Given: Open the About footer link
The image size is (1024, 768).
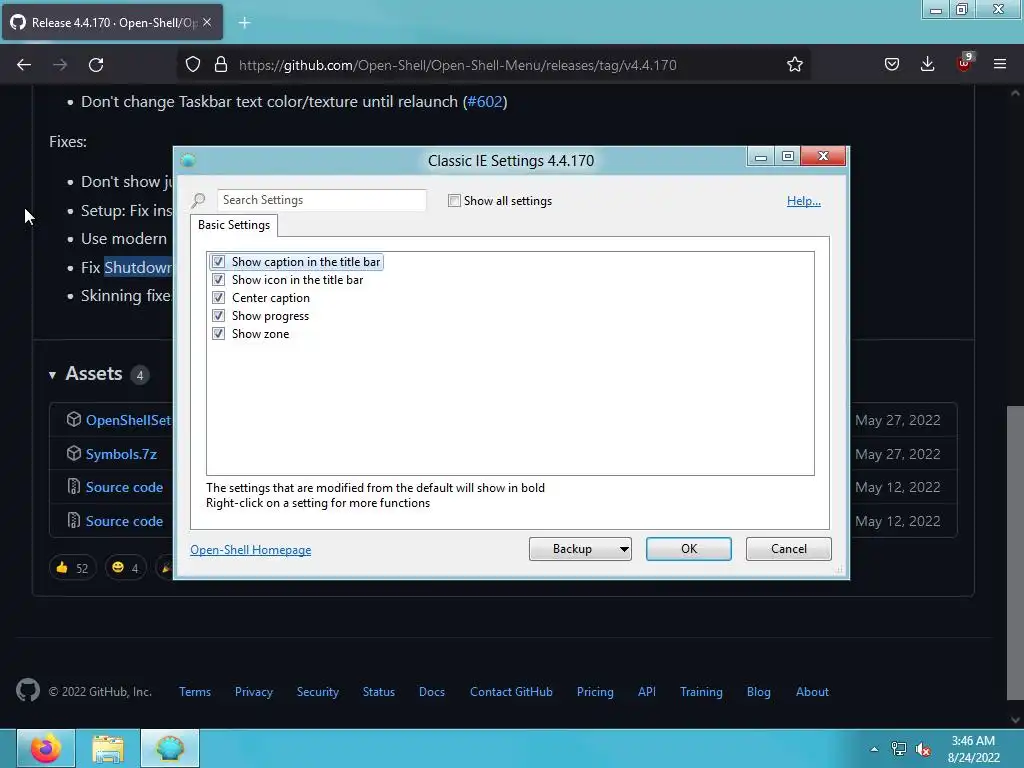Looking at the screenshot, I should click(x=812, y=692).
